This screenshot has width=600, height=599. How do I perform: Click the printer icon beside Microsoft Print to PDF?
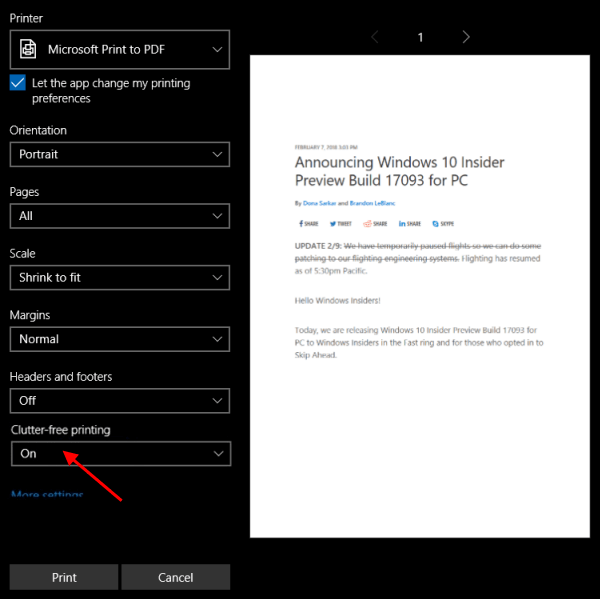tap(28, 49)
